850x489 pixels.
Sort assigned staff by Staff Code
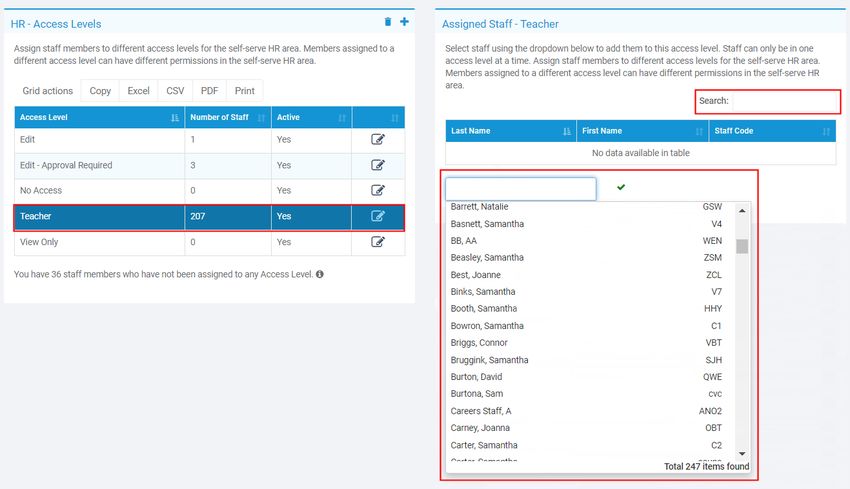[771, 131]
